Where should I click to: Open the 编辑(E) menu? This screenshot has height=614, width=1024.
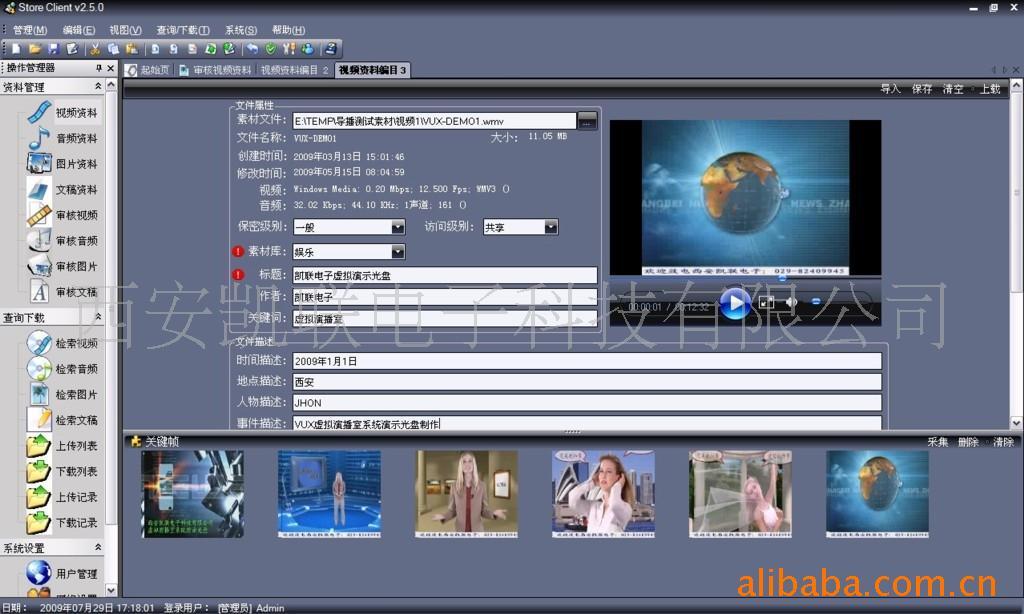click(78, 30)
